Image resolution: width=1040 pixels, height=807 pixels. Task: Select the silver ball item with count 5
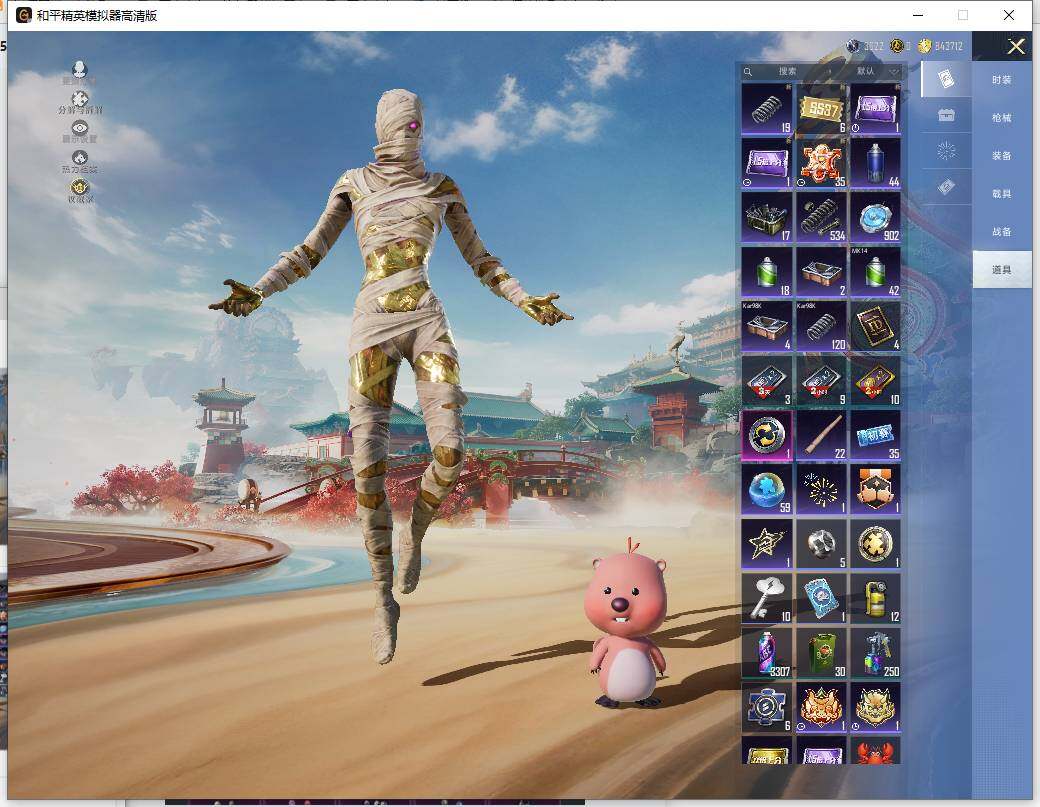point(821,544)
